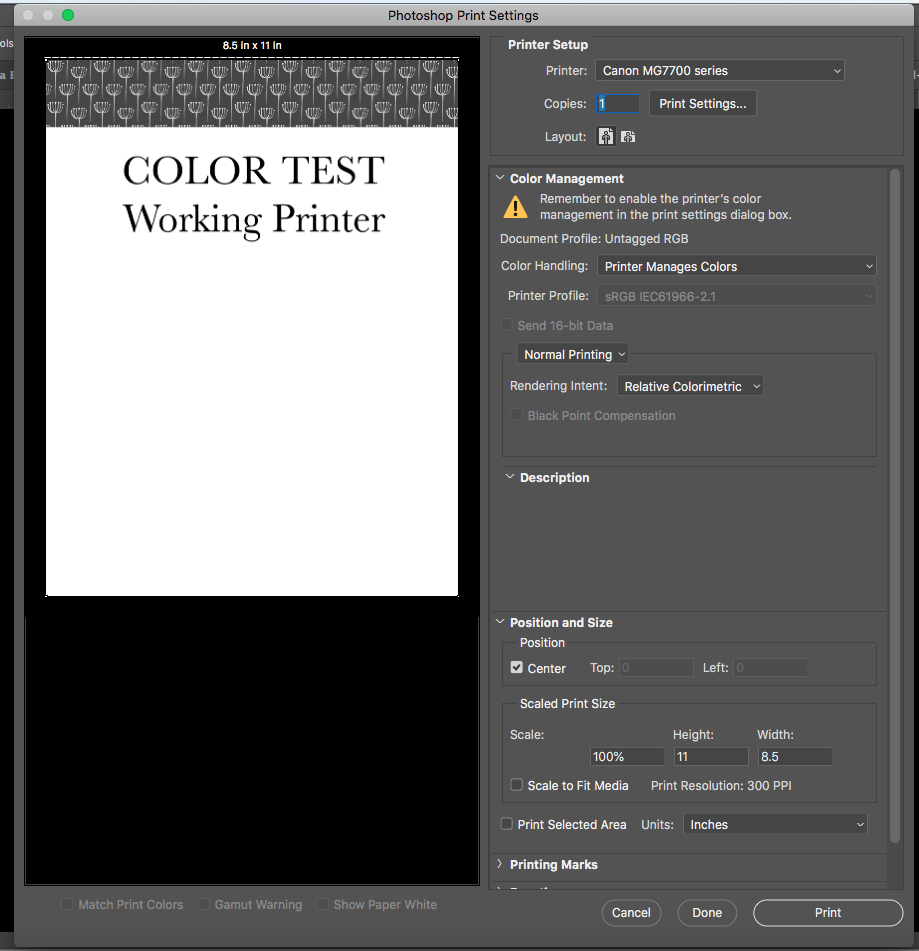Enable the Gamut Warning option
Screen dimensions: 919x951
pos(202,905)
